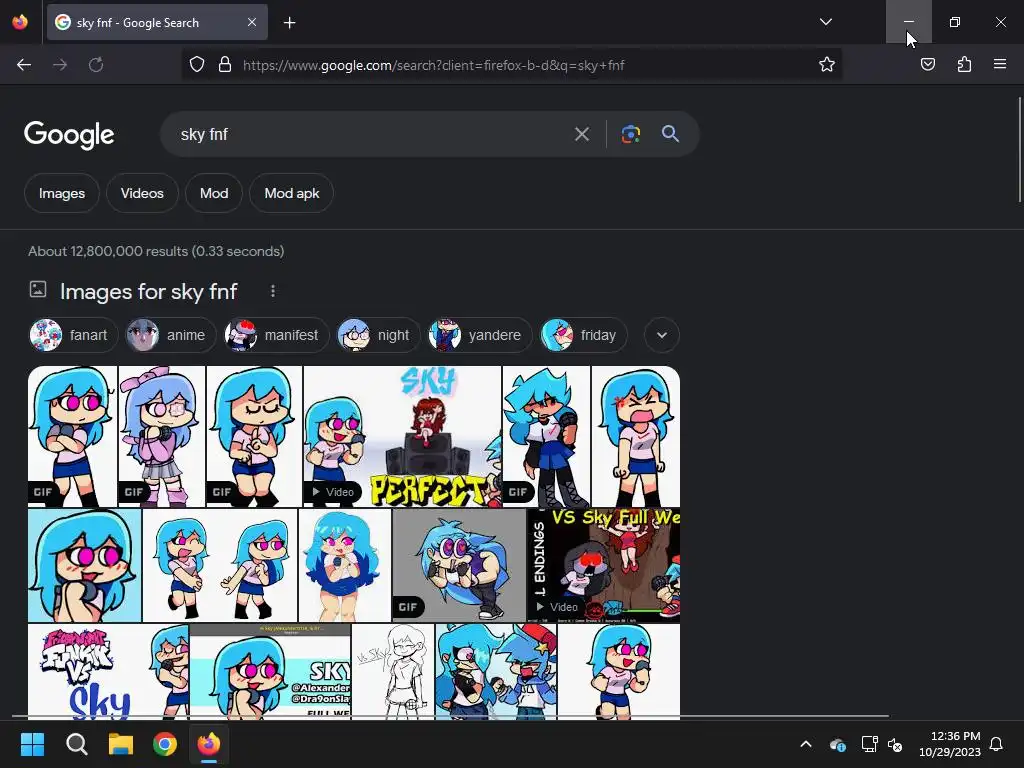The image size is (1024, 768).
Task: Open the notifications bell icon
Action: [x=996, y=744]
